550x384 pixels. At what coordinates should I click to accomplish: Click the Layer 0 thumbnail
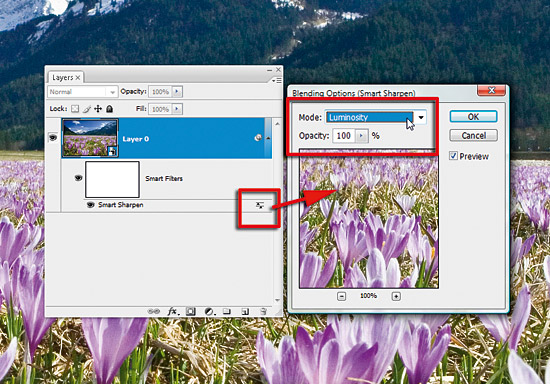[x=90, y=138]
